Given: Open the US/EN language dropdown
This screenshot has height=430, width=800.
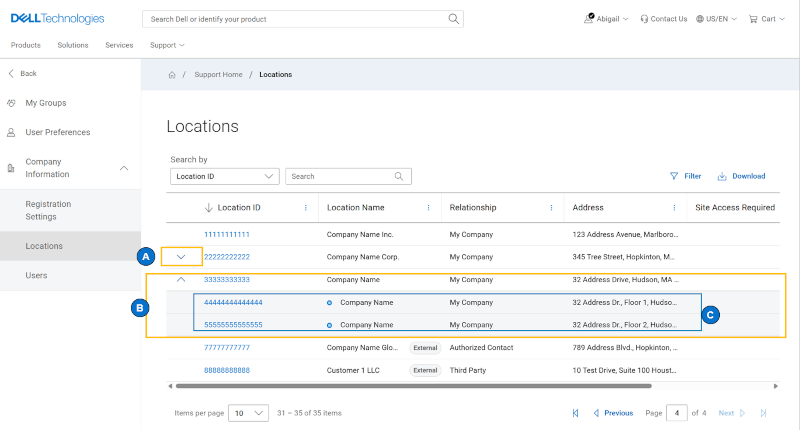Looking at the screenshot, I should pyautogui.click(x=734, y=19).
